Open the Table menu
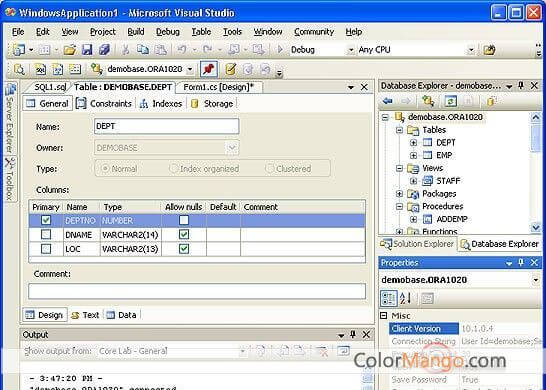546x390 pixels. click(x=201, y=32)
